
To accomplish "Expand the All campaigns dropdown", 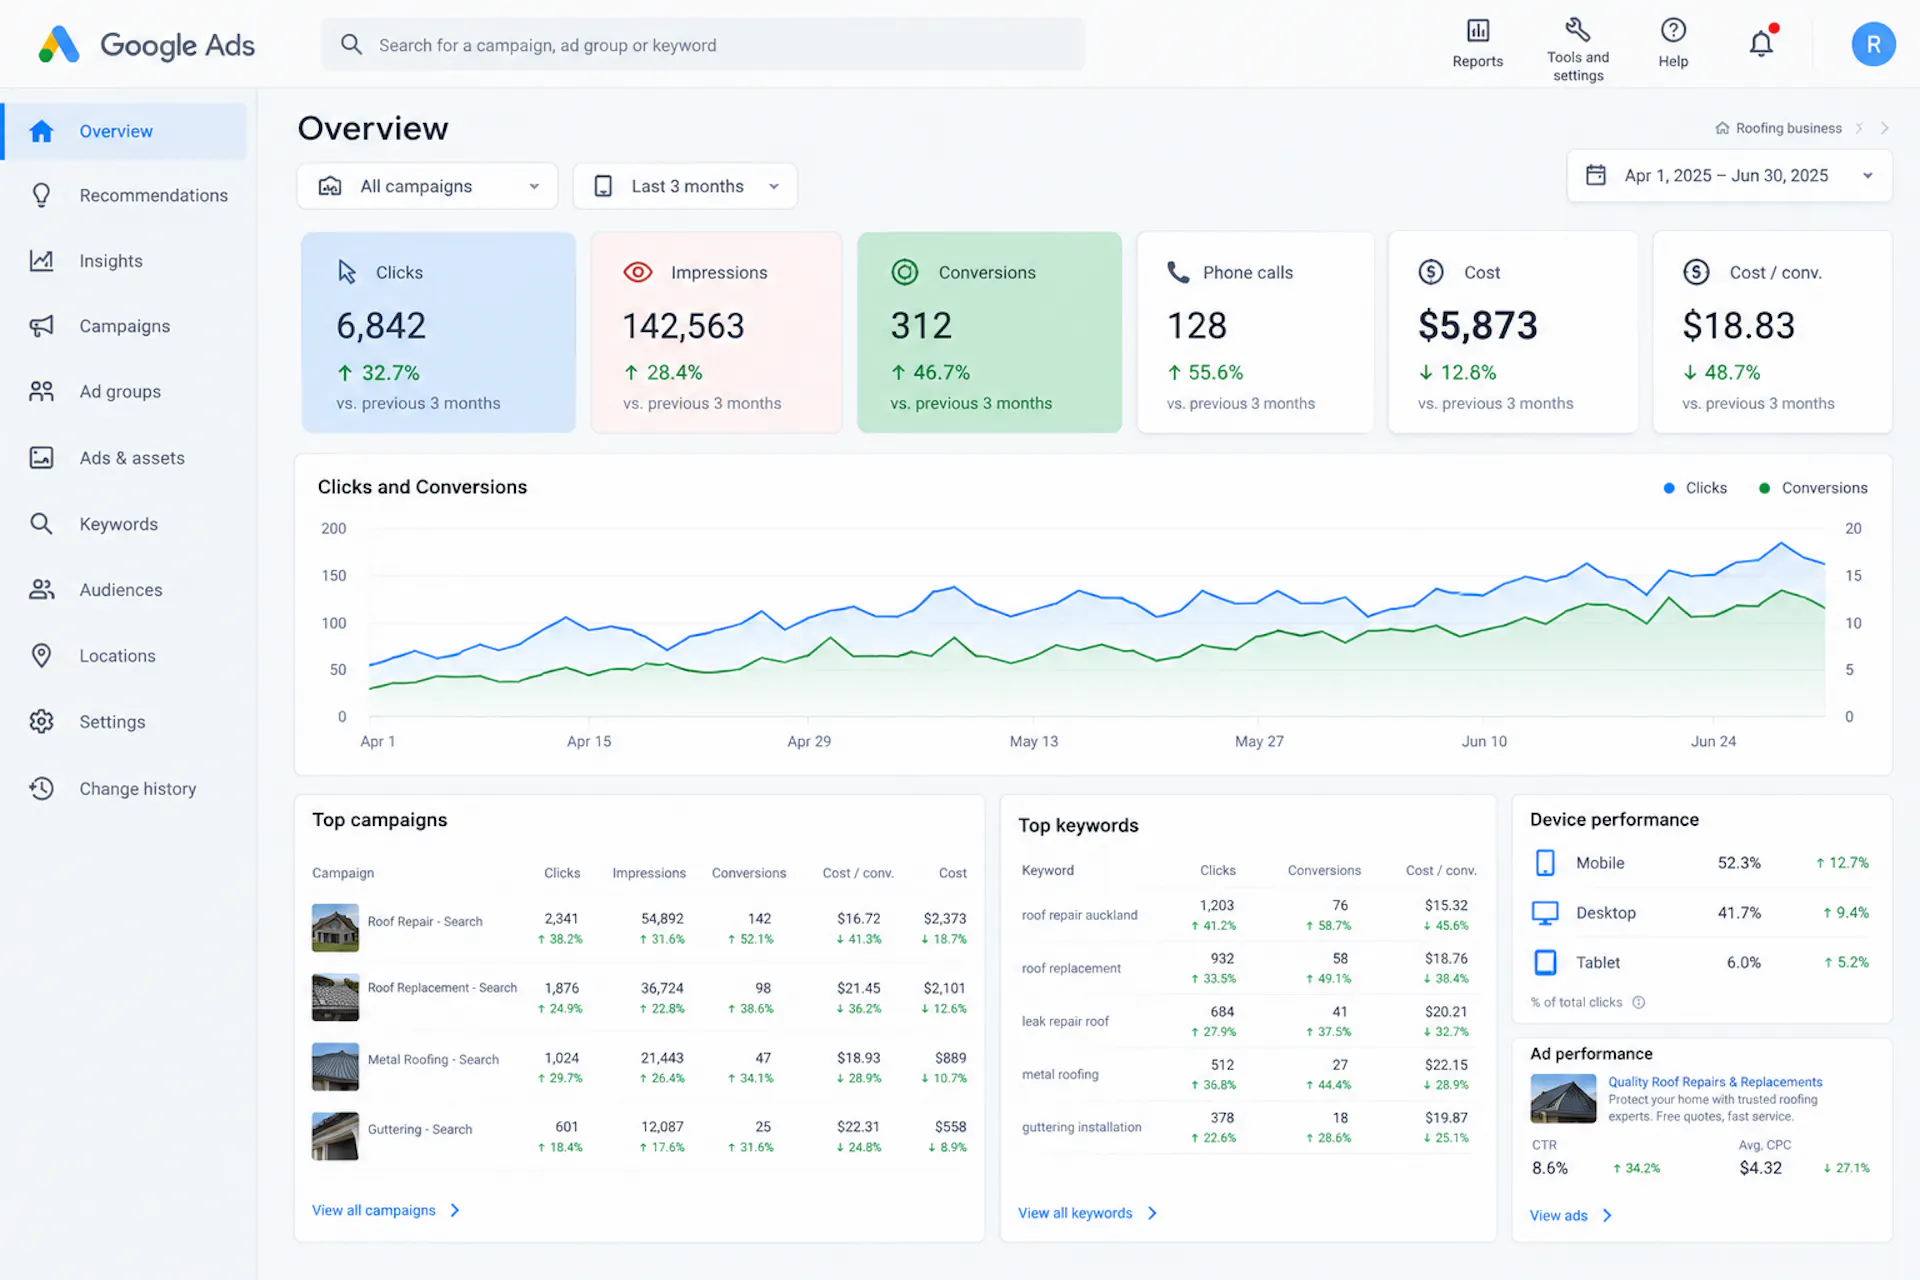I will point(427,186).
